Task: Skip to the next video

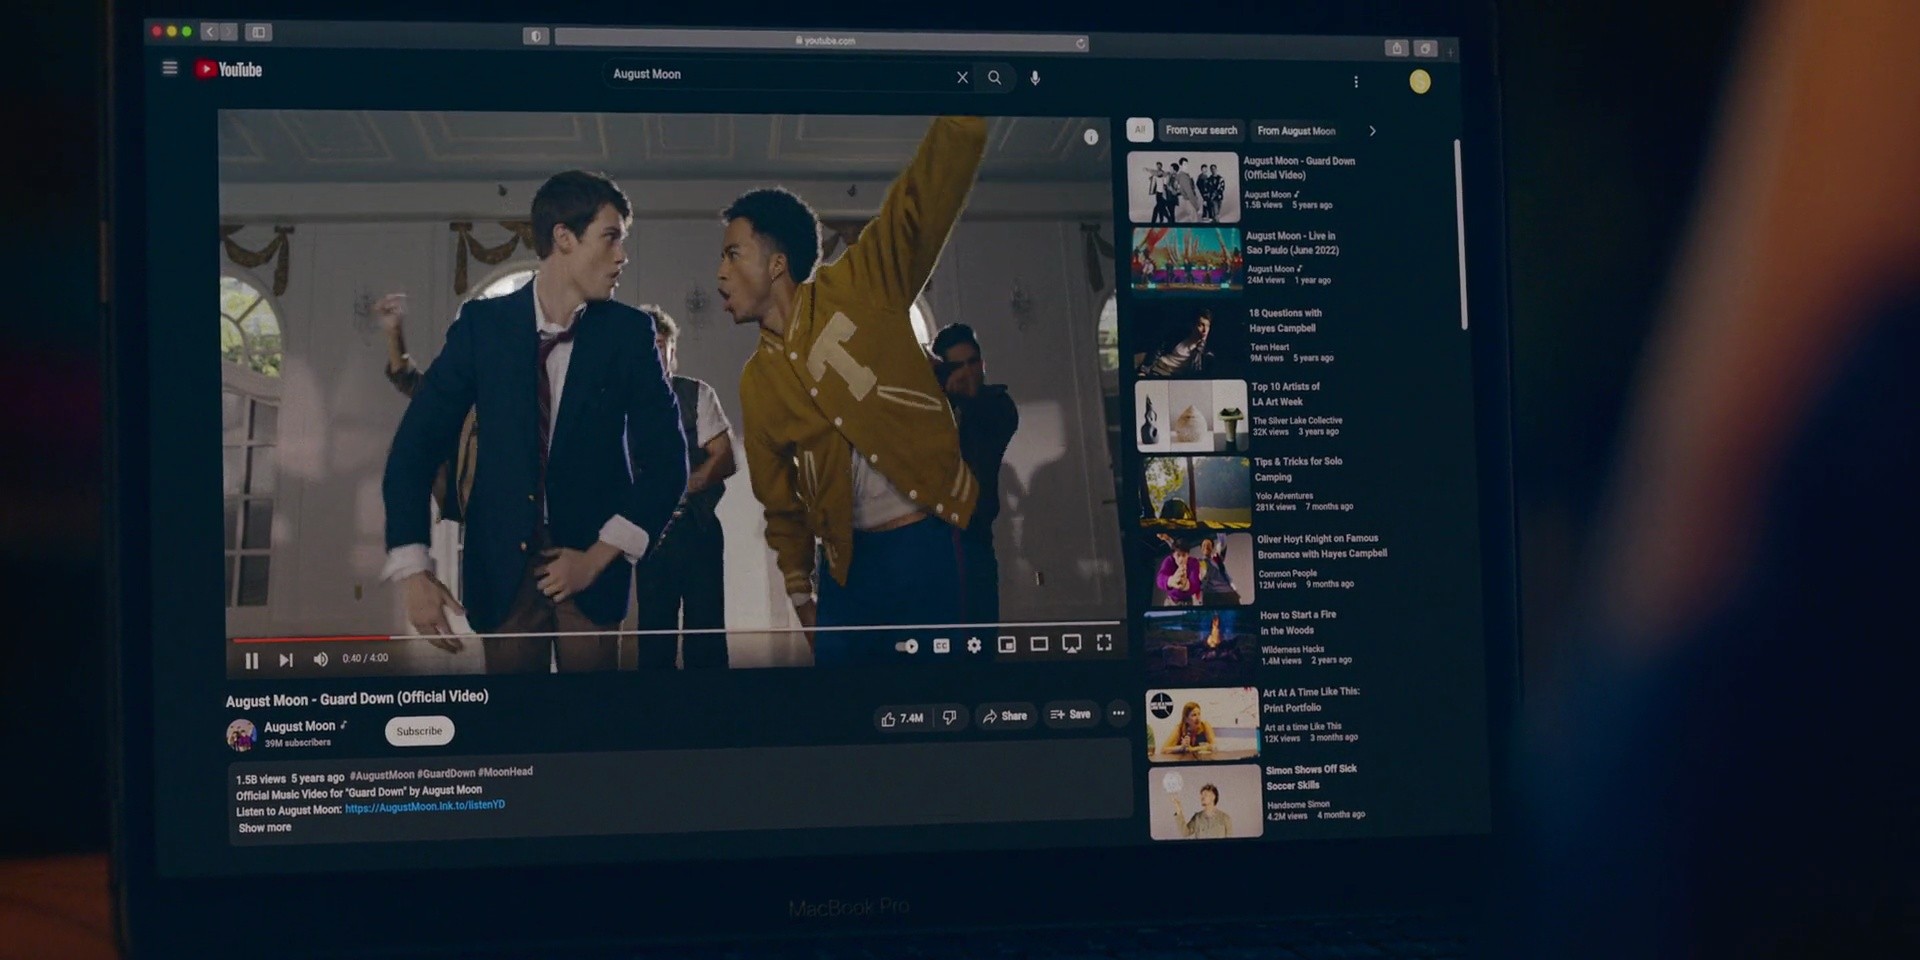Action: [x=286, y=660]
